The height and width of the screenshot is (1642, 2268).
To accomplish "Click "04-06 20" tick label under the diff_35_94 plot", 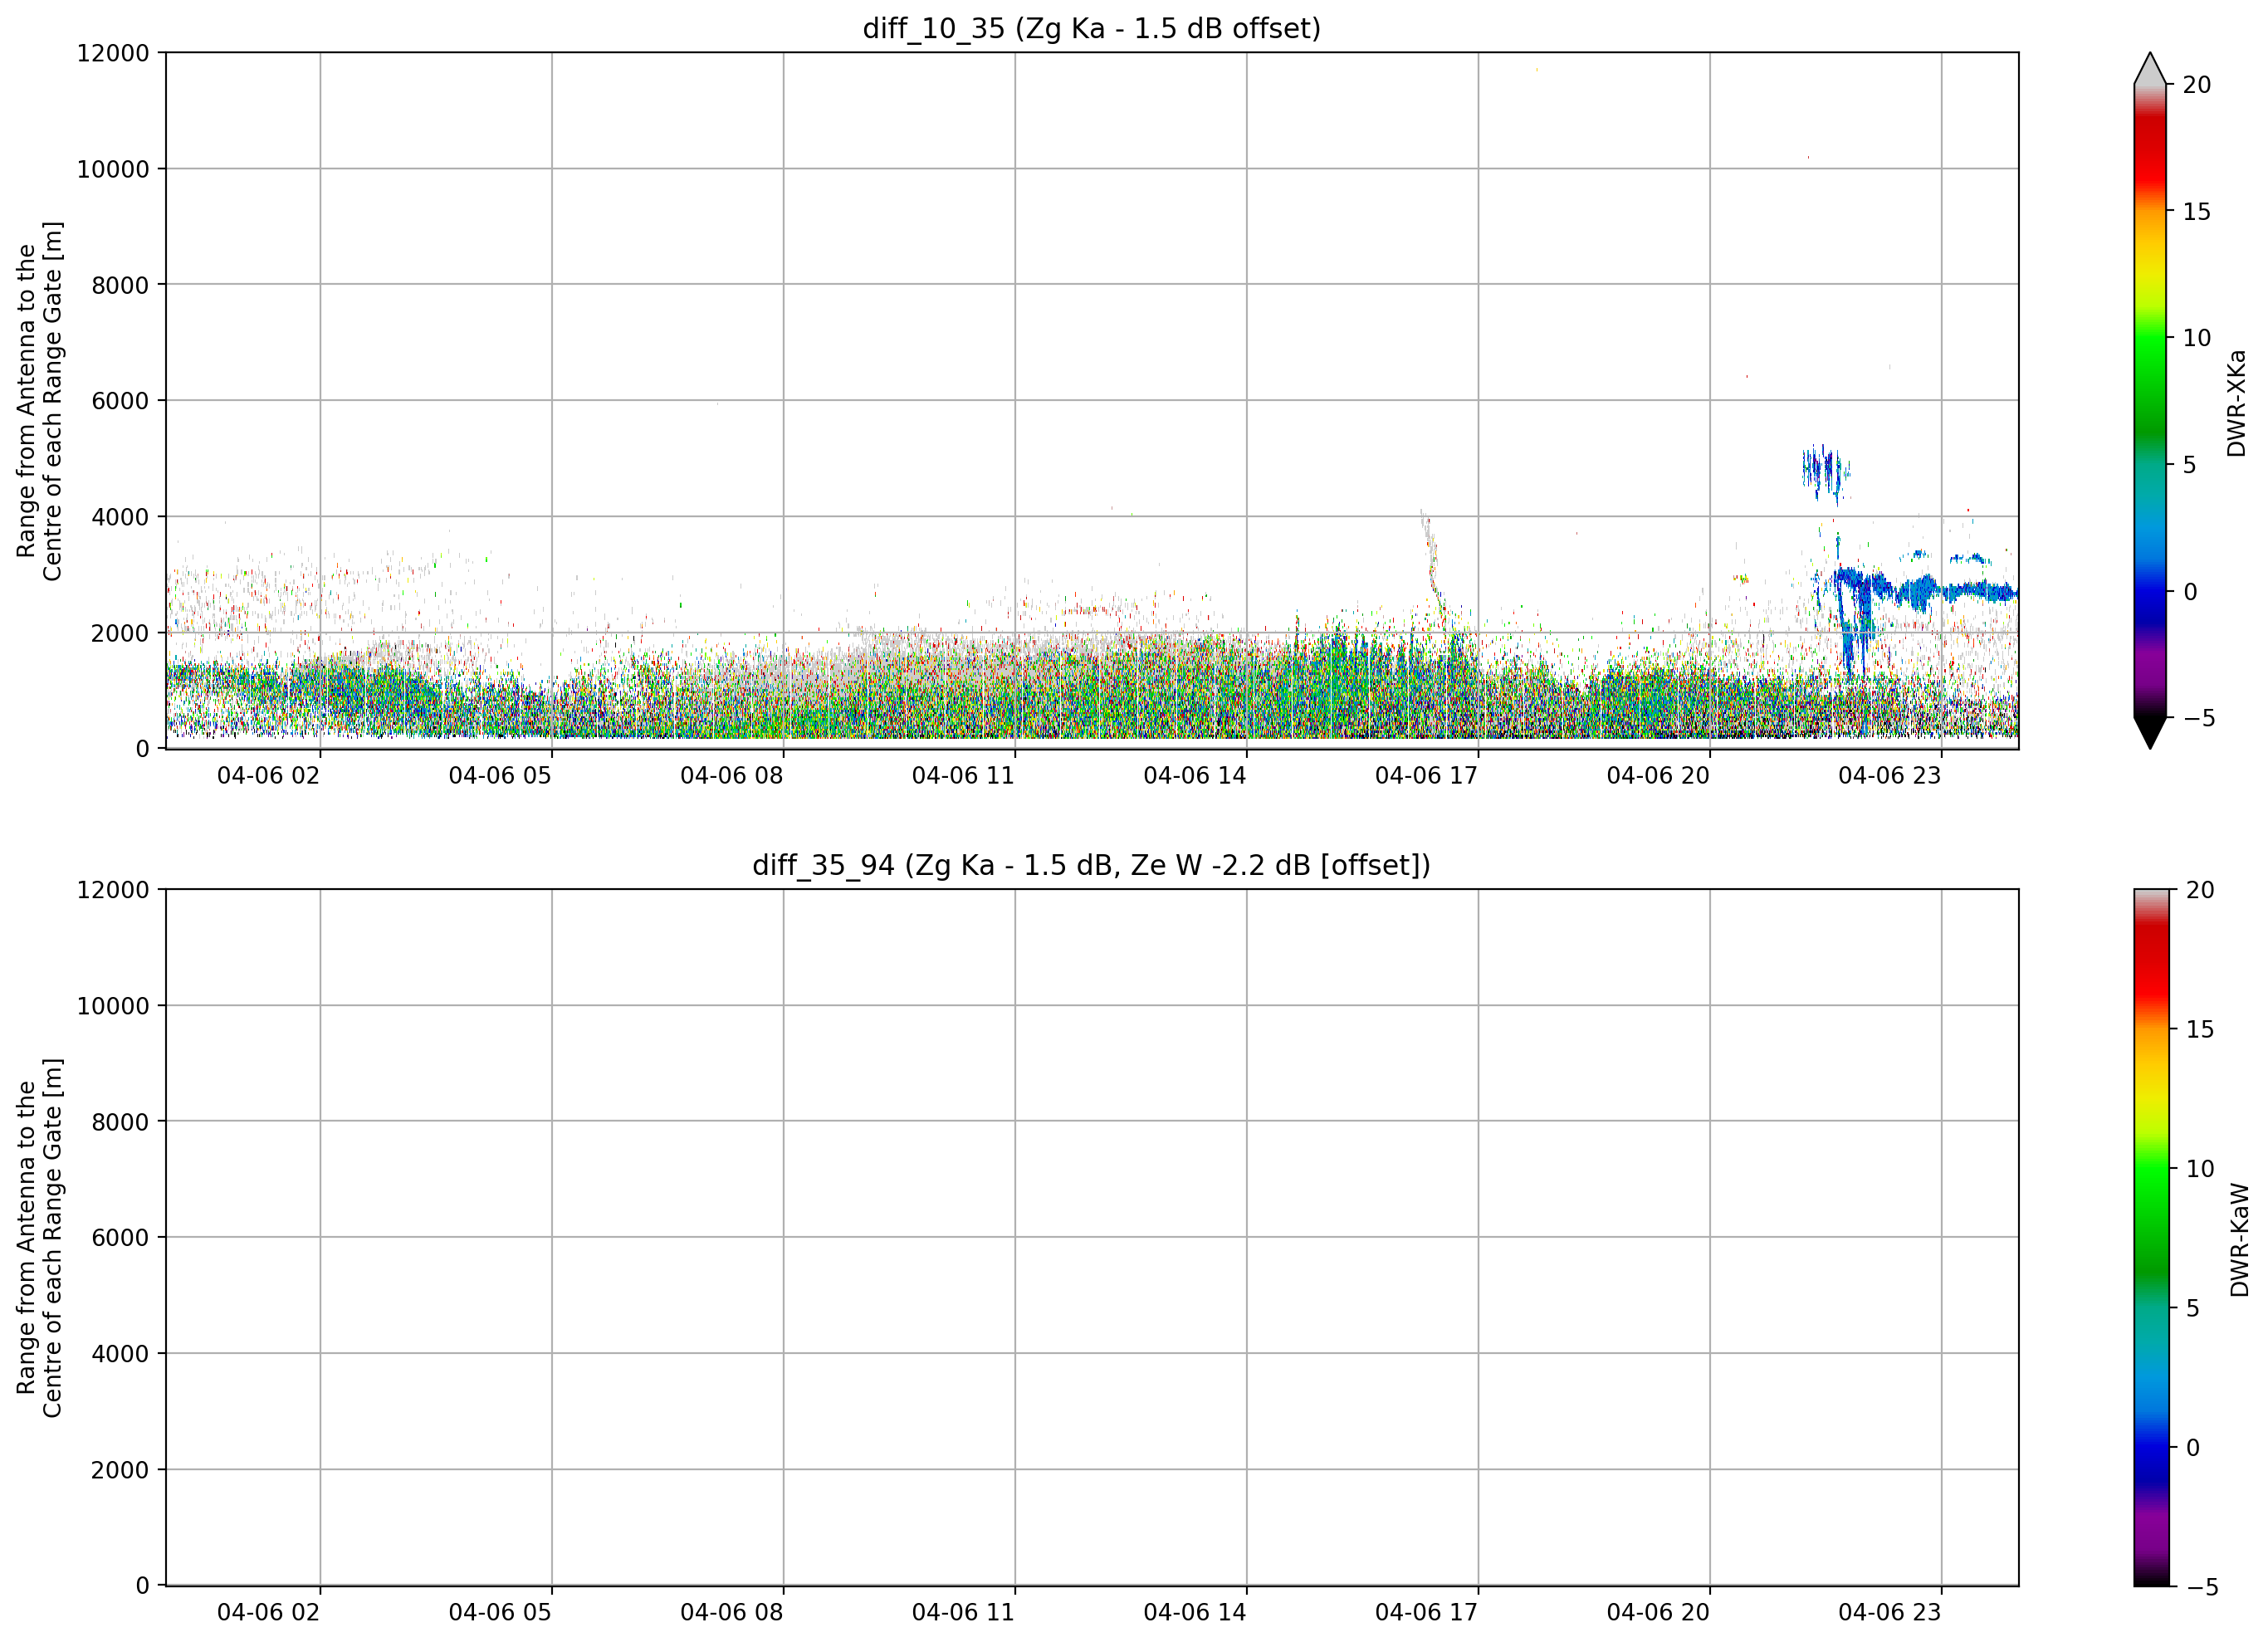I will [x=1658, y=1612].
